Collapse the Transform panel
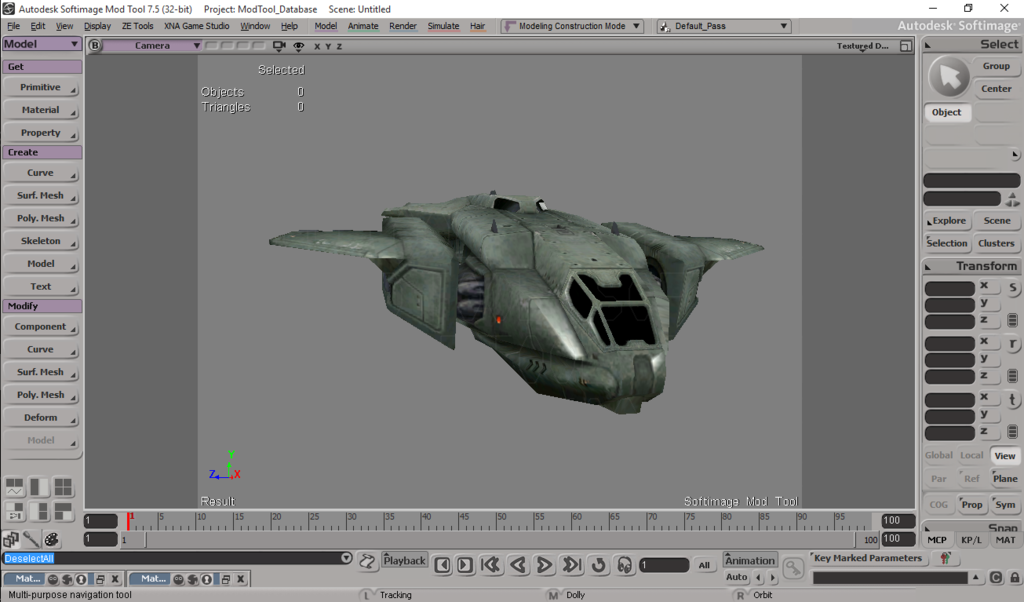 [928, 266]
